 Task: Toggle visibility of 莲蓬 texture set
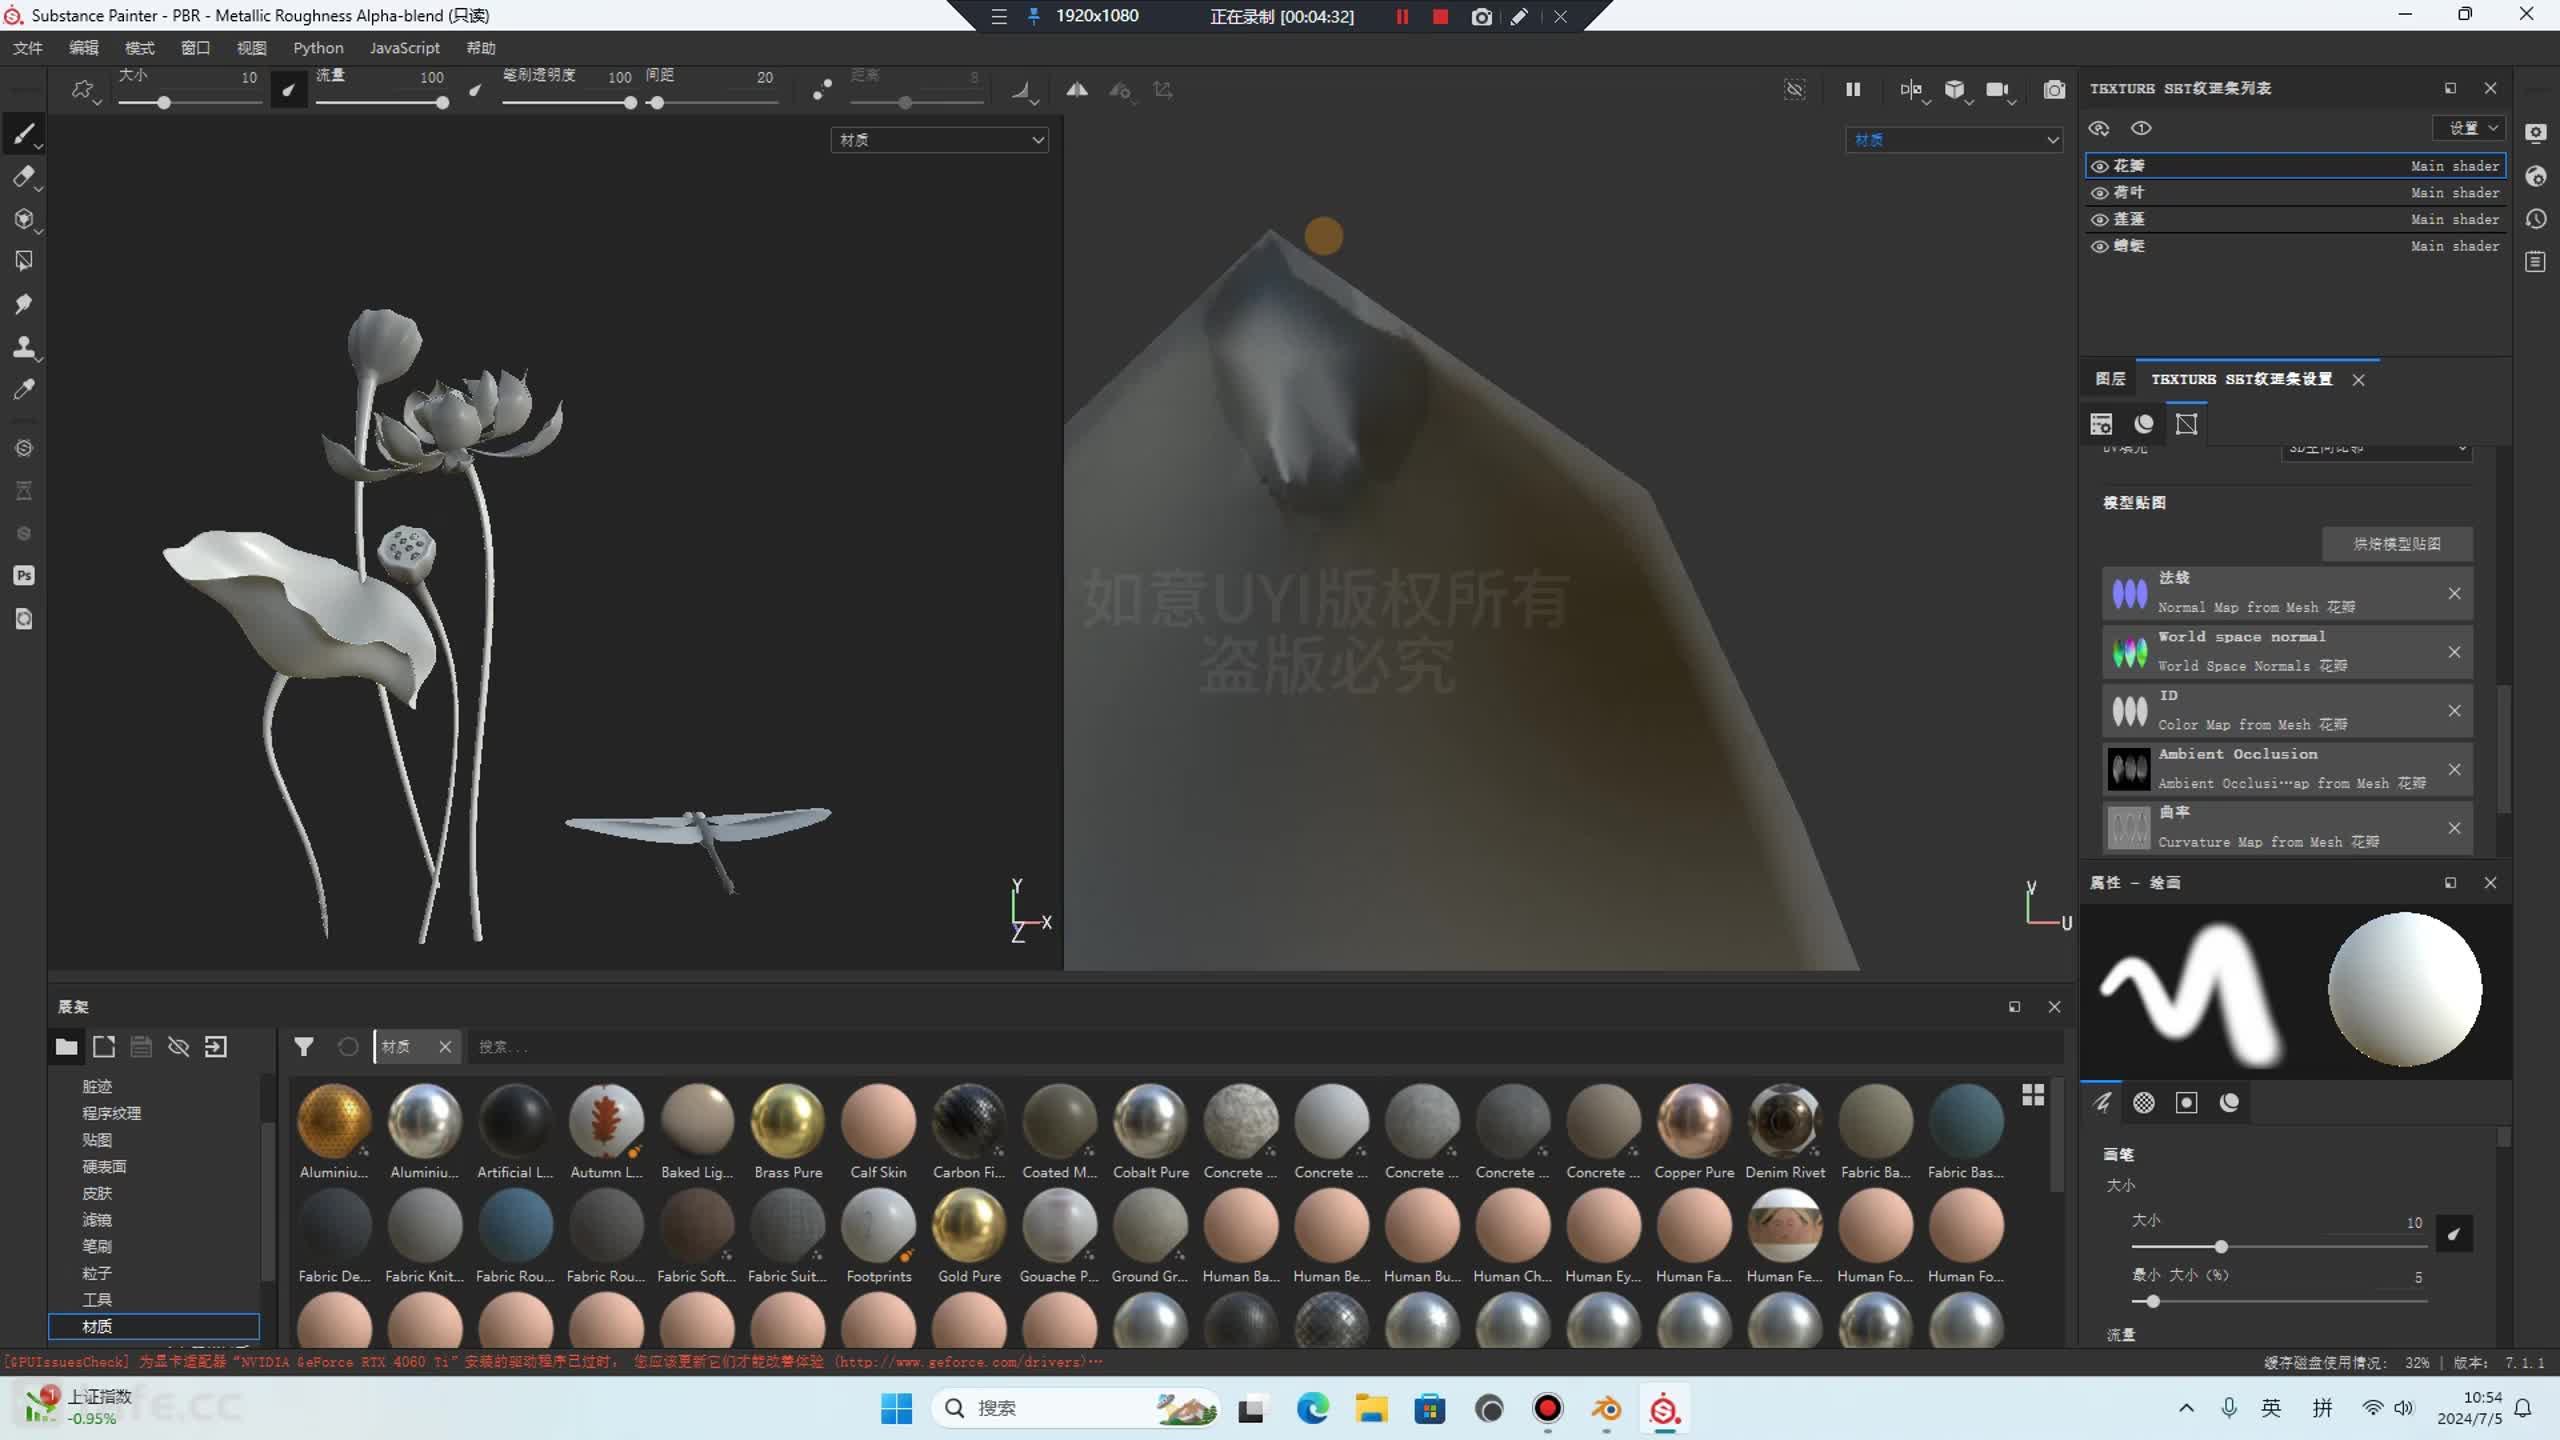click(2100, 220)
